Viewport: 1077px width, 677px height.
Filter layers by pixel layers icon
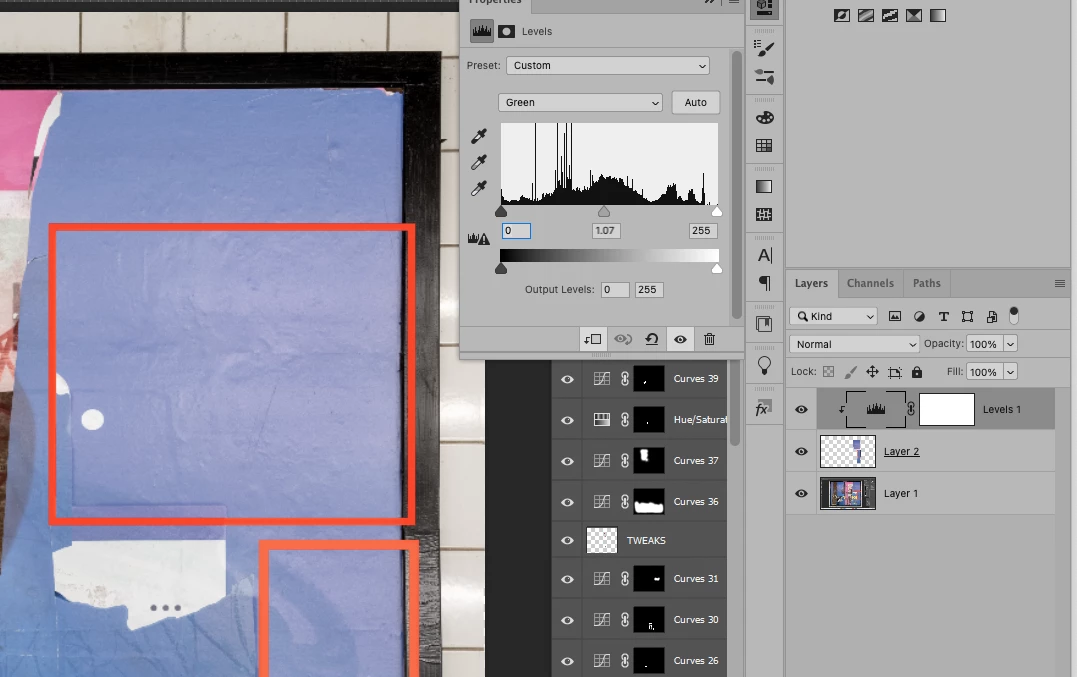tap(894, 317)
